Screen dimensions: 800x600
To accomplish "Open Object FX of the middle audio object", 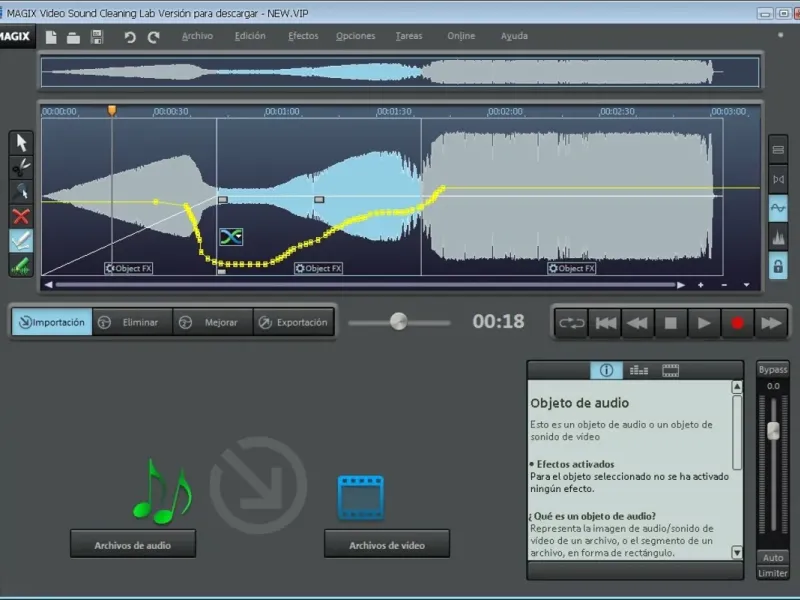I will coord(318,268).
